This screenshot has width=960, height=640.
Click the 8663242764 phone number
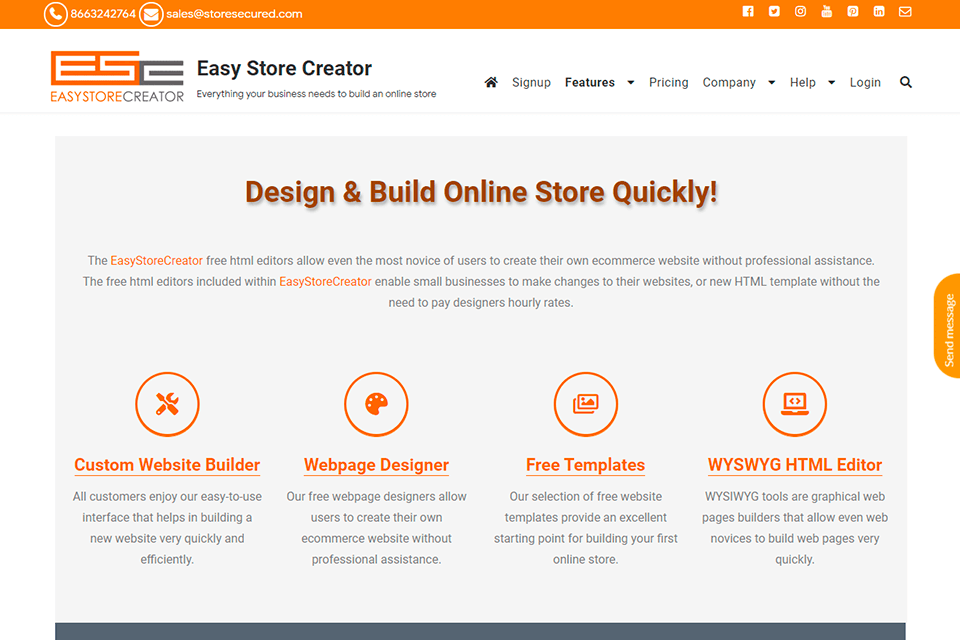[103, 14]
